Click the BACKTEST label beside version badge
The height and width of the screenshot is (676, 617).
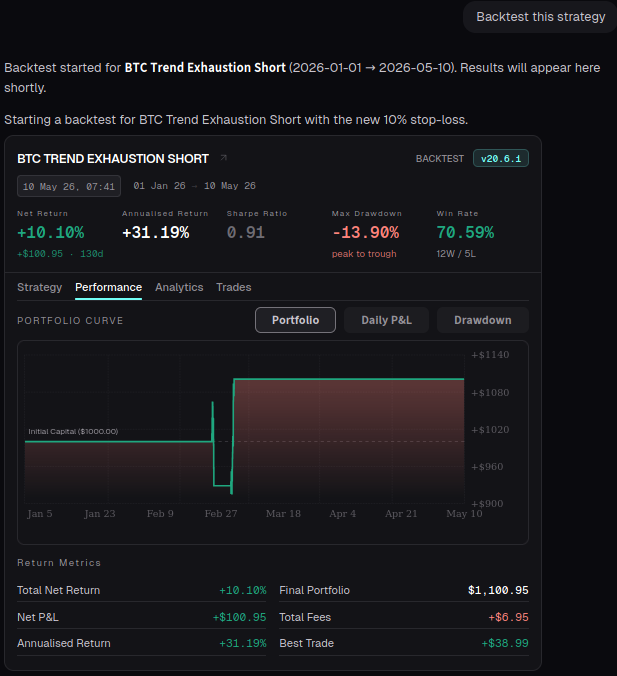point(440,159)
